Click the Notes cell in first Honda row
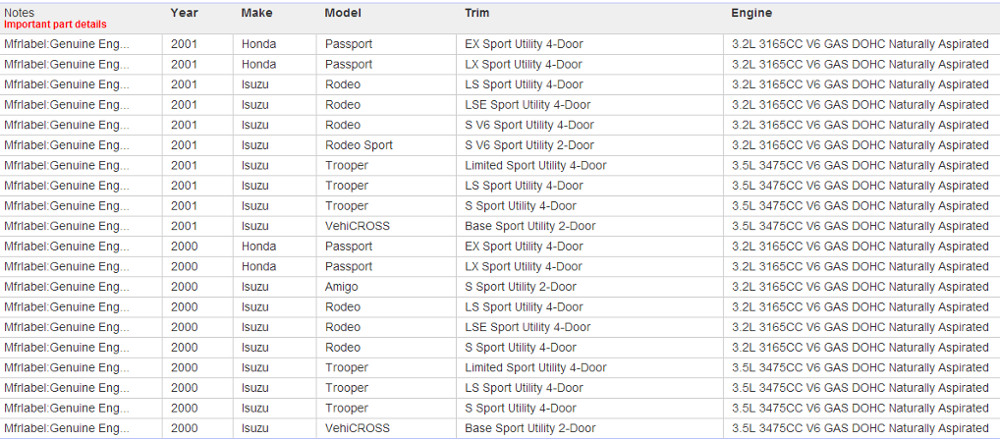 click(81, 45)
